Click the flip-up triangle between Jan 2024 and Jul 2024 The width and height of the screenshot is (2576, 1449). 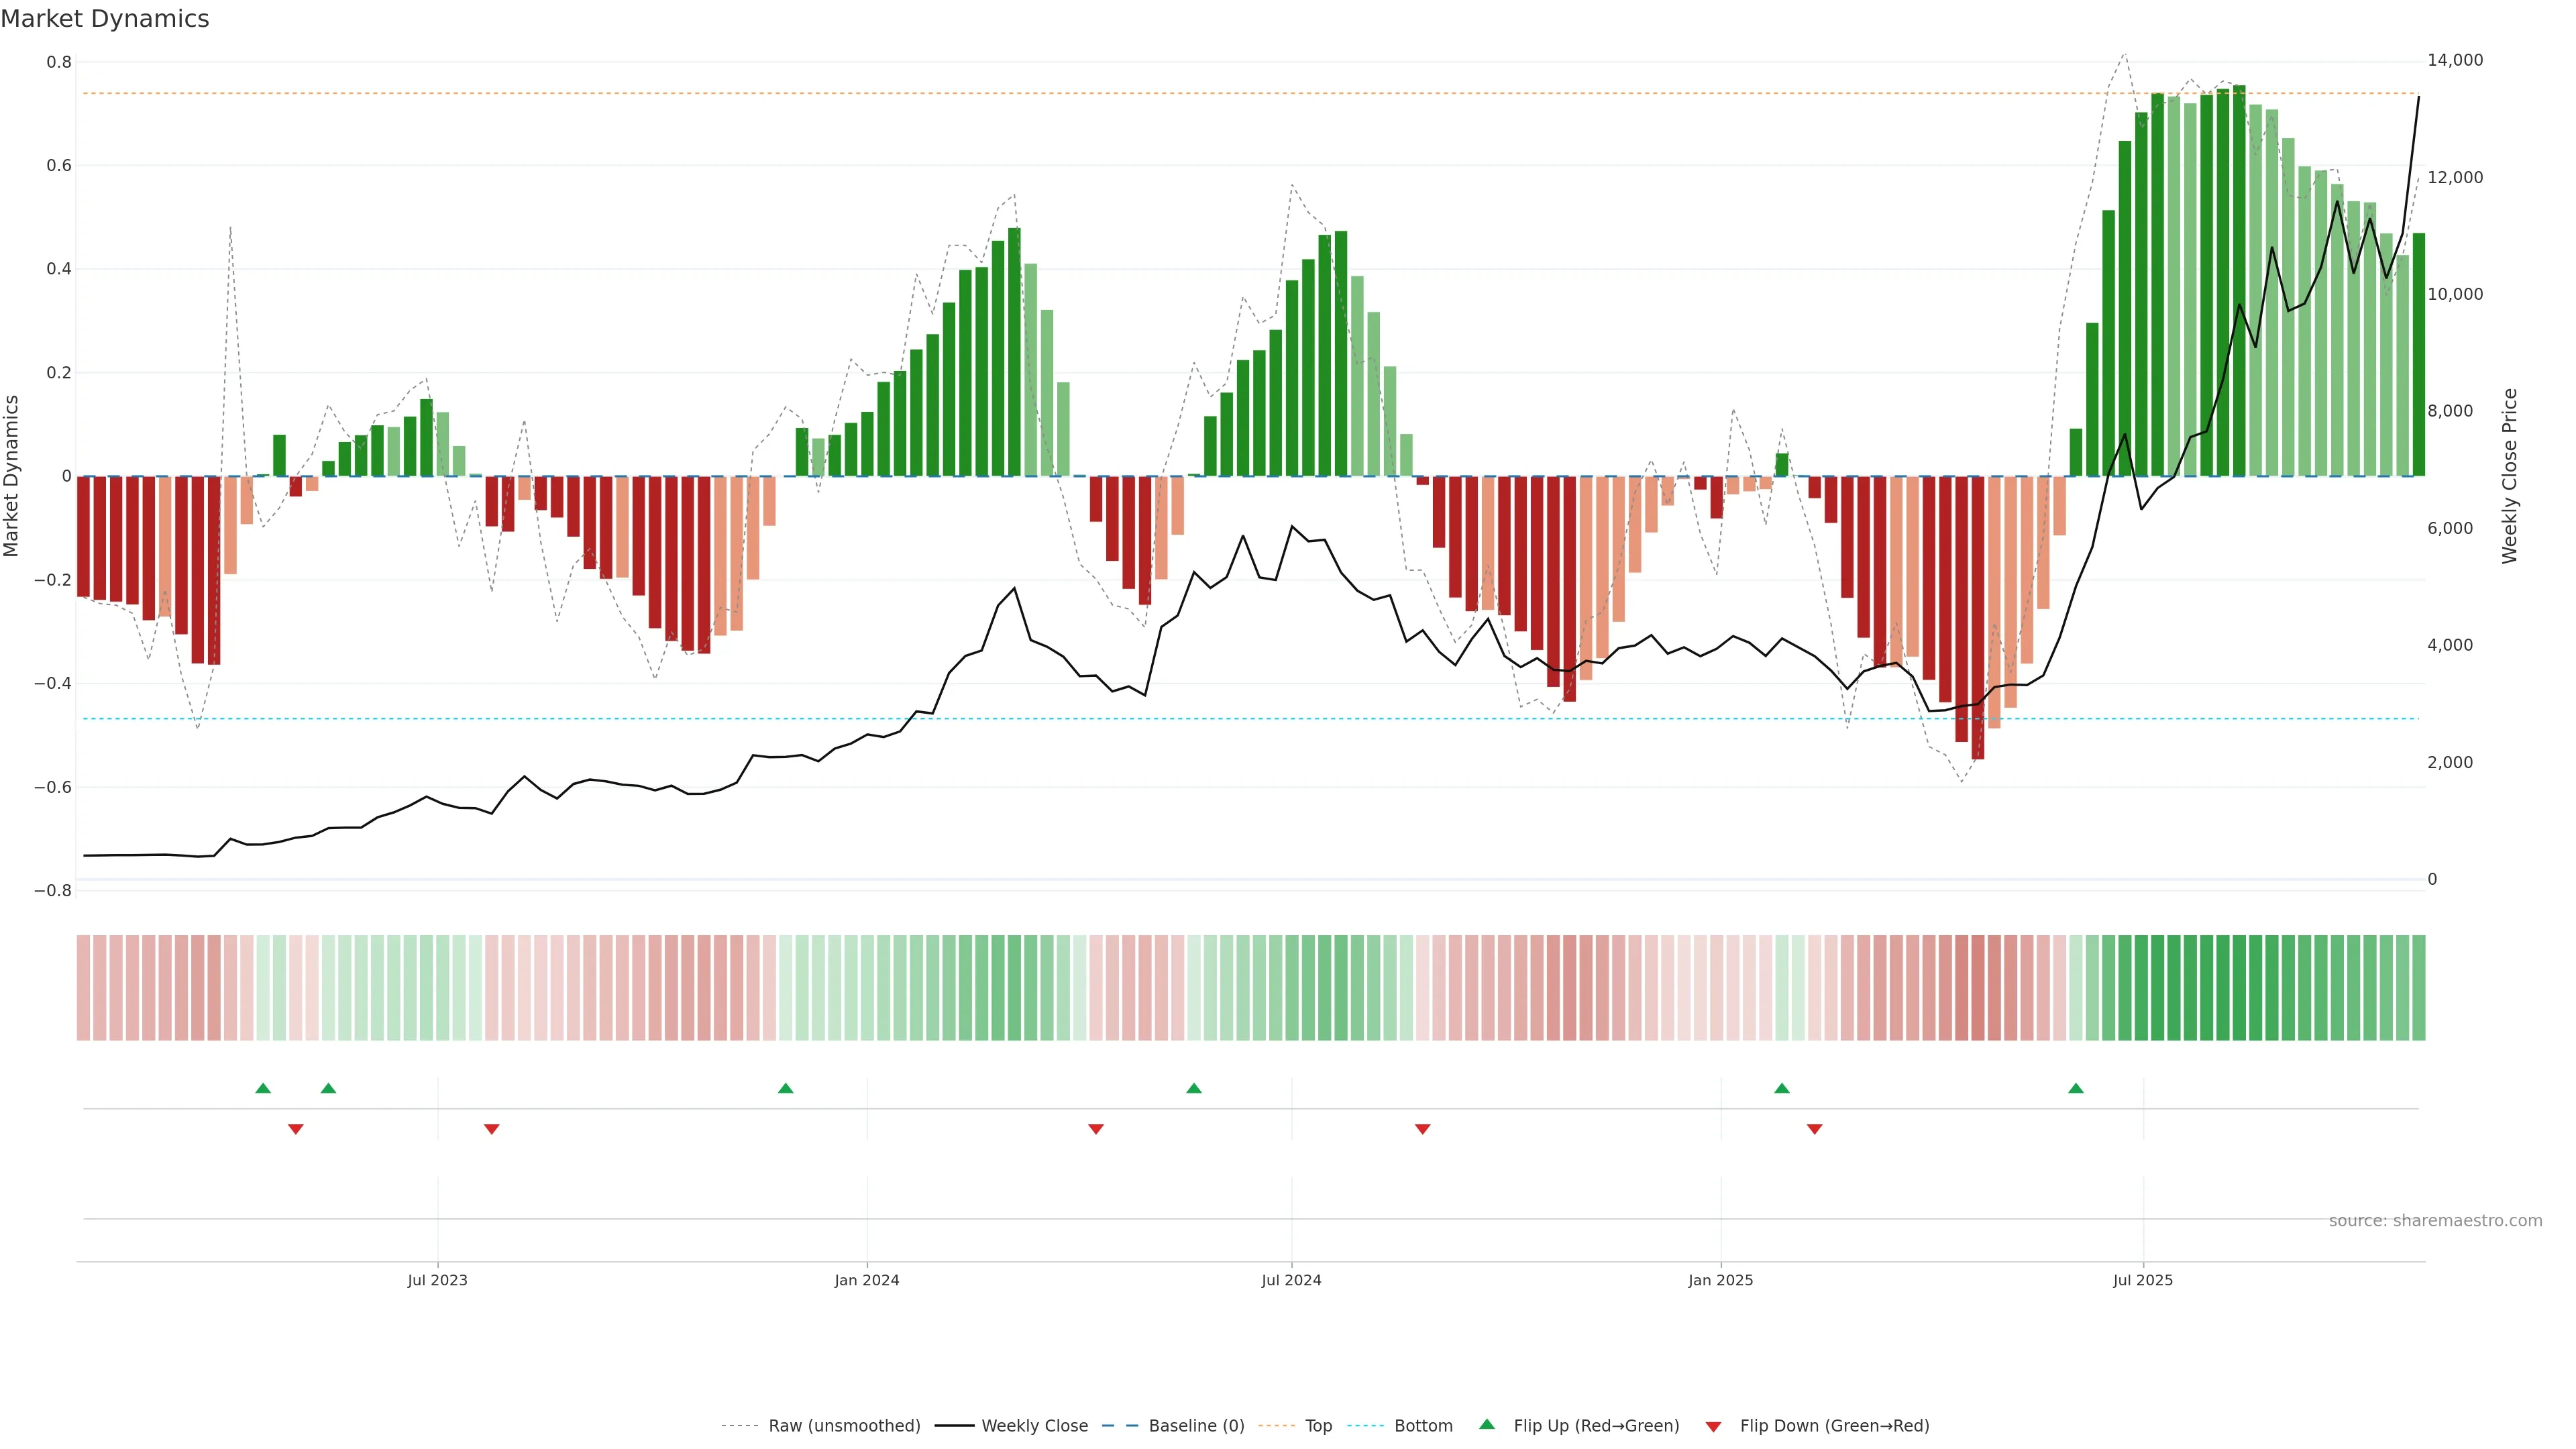(1193, 1088)
